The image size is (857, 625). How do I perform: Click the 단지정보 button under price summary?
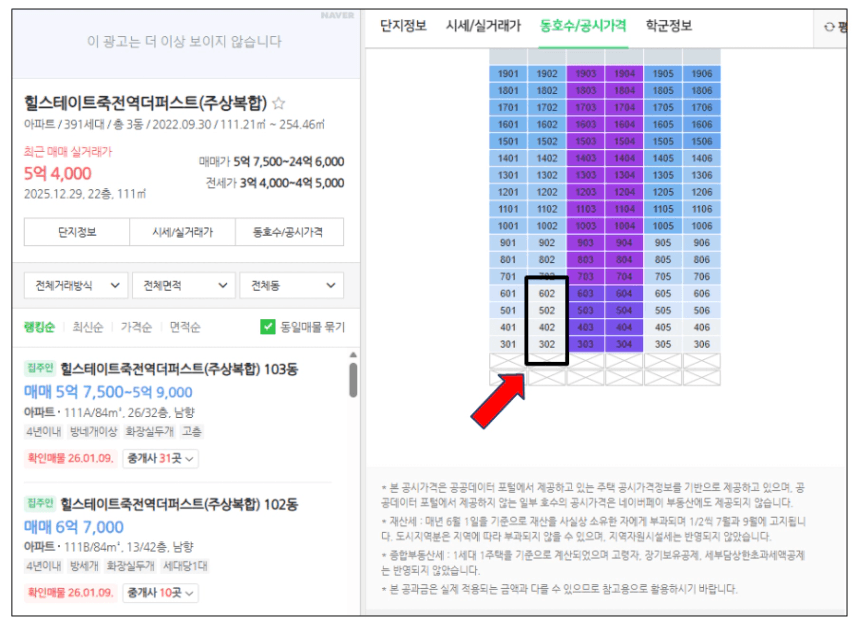(77, 232)
